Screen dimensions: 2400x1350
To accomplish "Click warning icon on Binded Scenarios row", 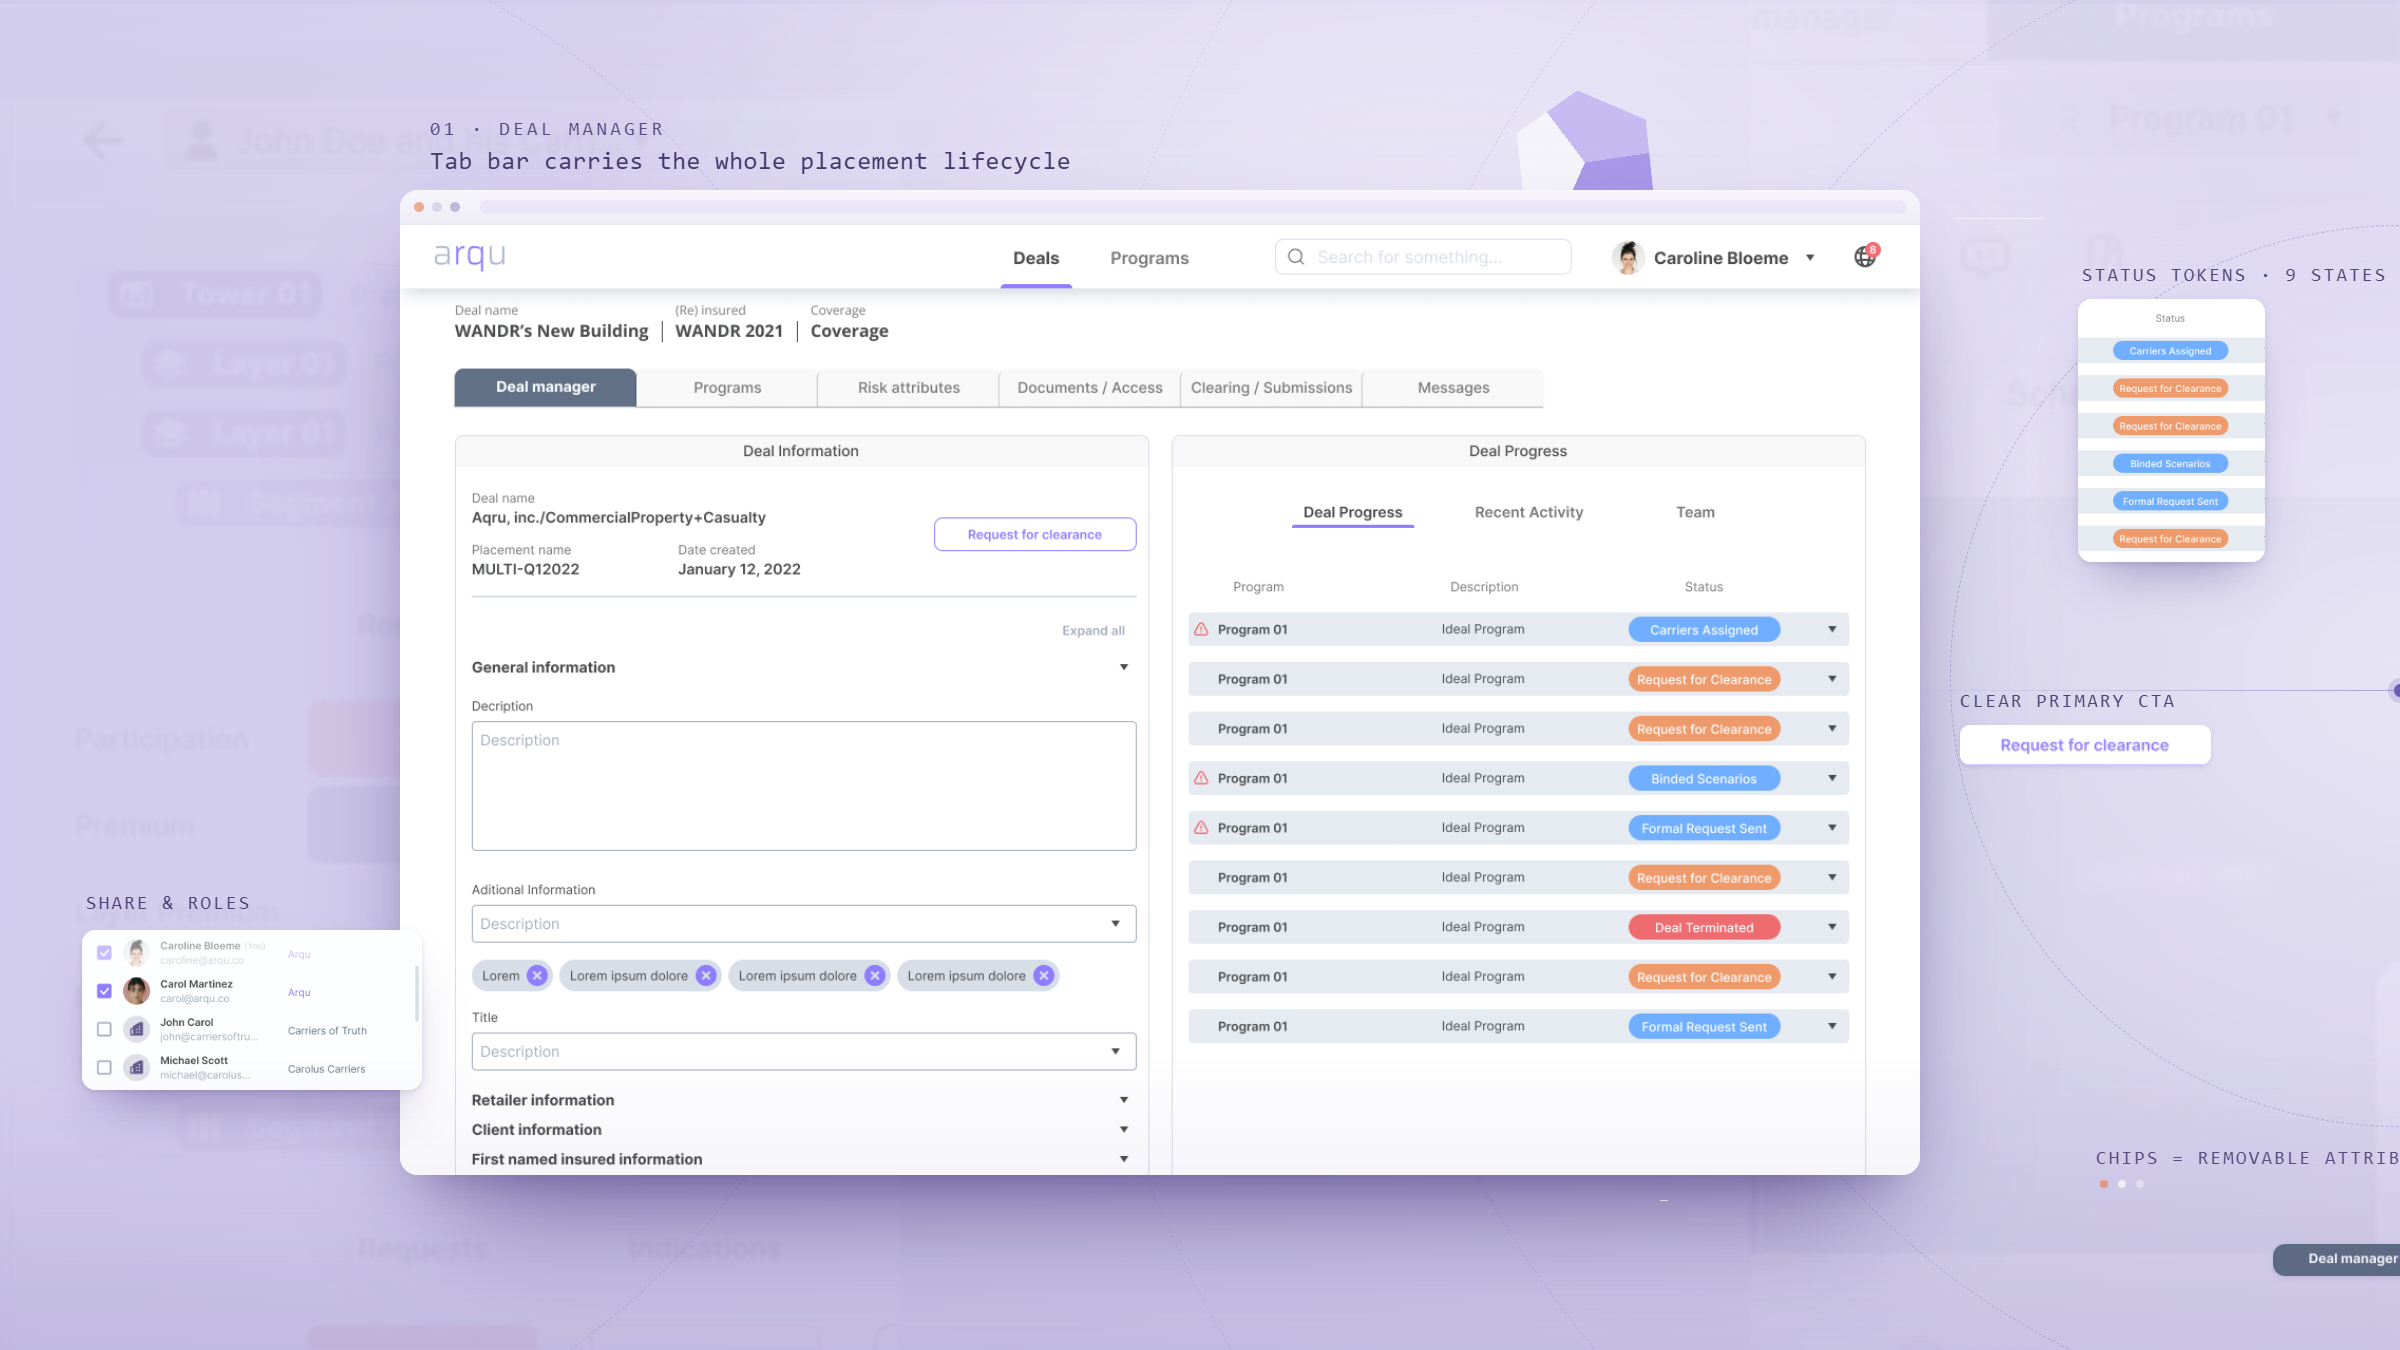I will (x=1201, y=778).
